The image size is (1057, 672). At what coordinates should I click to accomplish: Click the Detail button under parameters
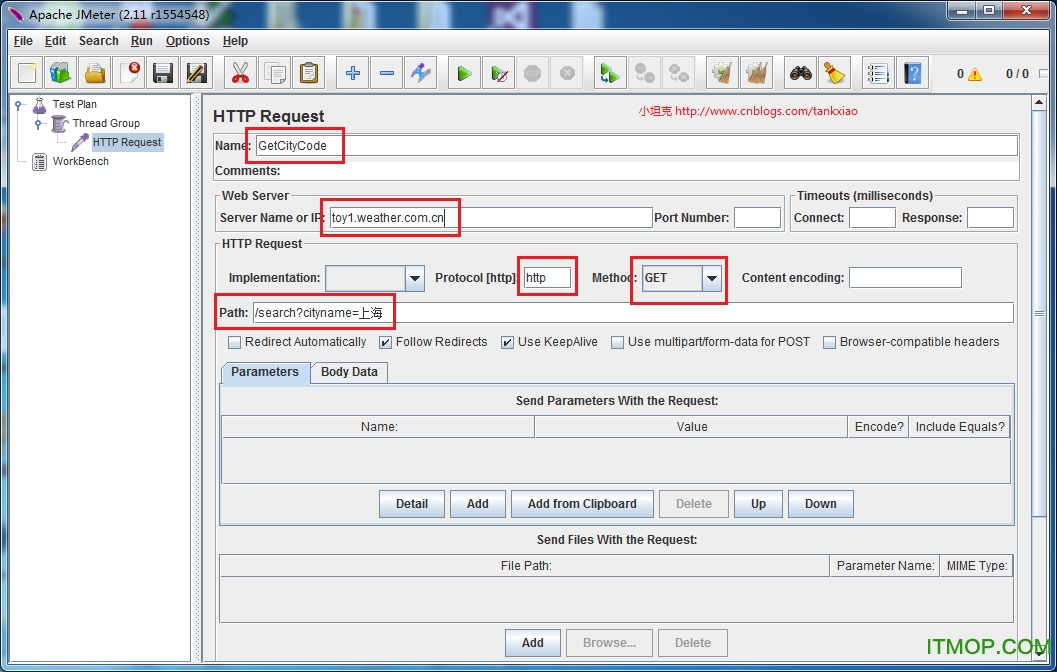point(411,504)
